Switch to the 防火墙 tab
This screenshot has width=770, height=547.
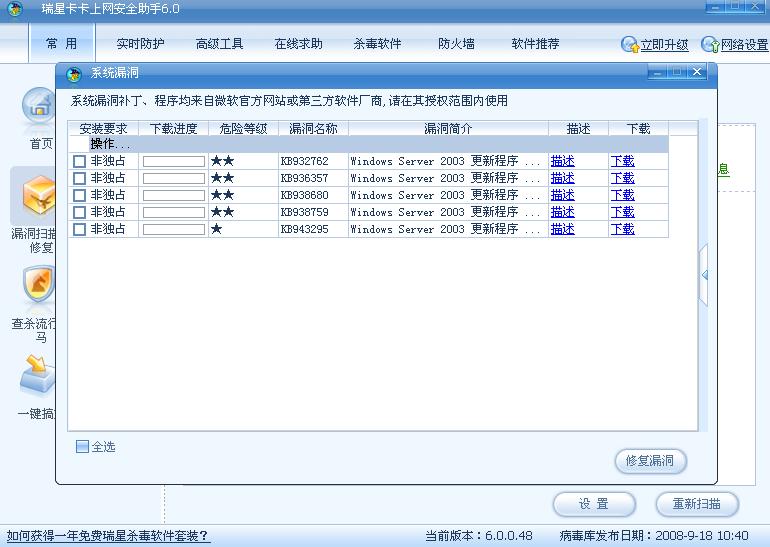coord(456,44)
